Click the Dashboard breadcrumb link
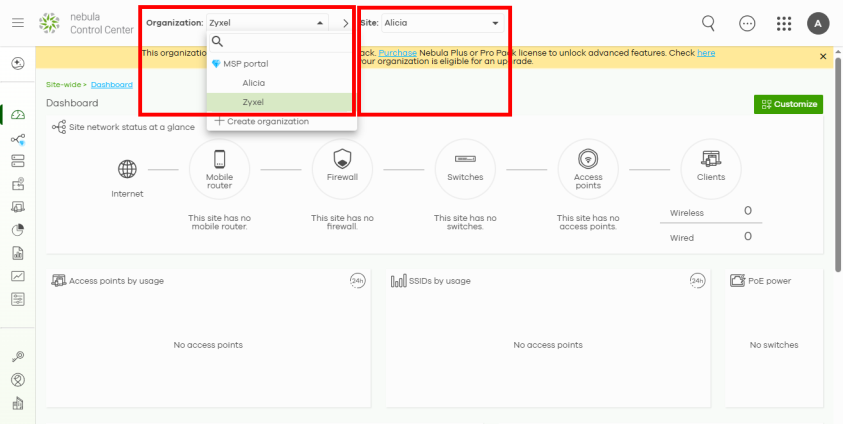The image size is (843, 424). click(x=112, y=85)
